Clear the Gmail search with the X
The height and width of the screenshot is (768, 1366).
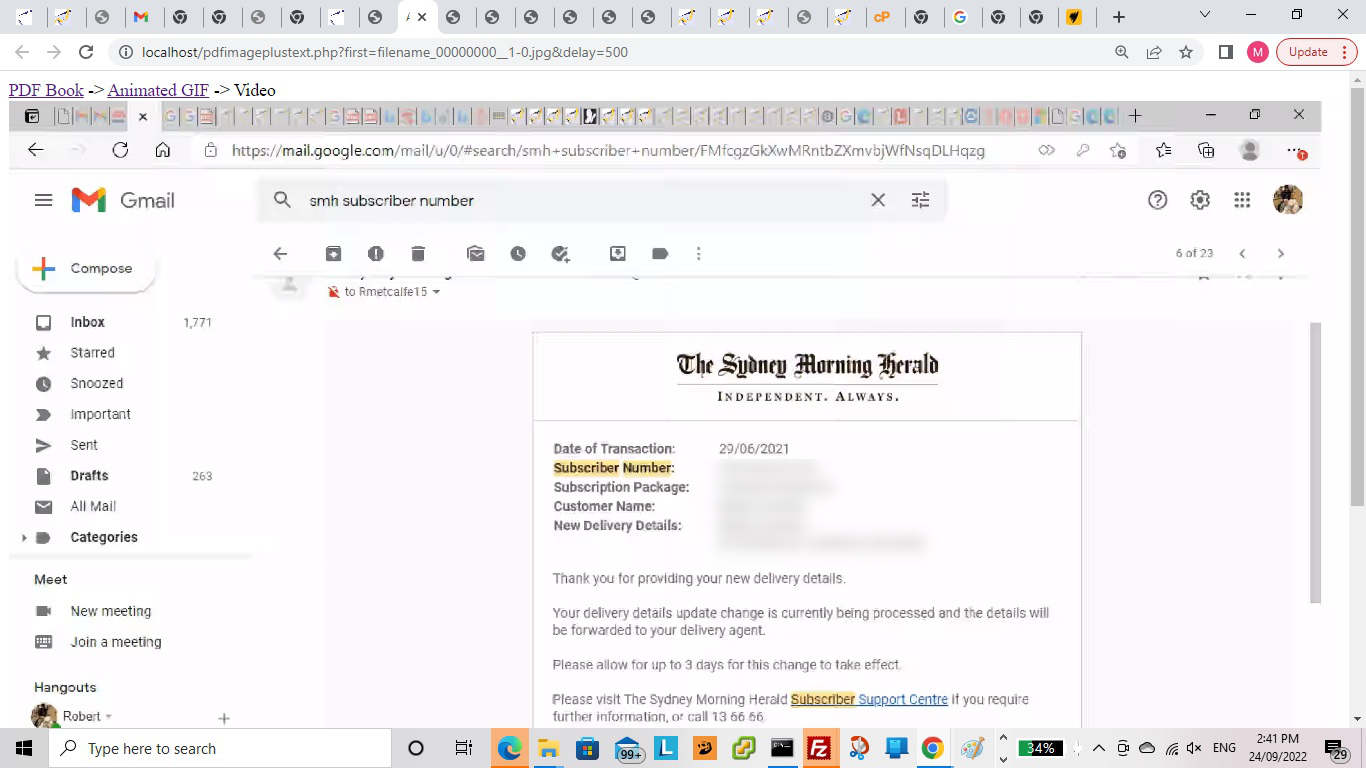878,200
